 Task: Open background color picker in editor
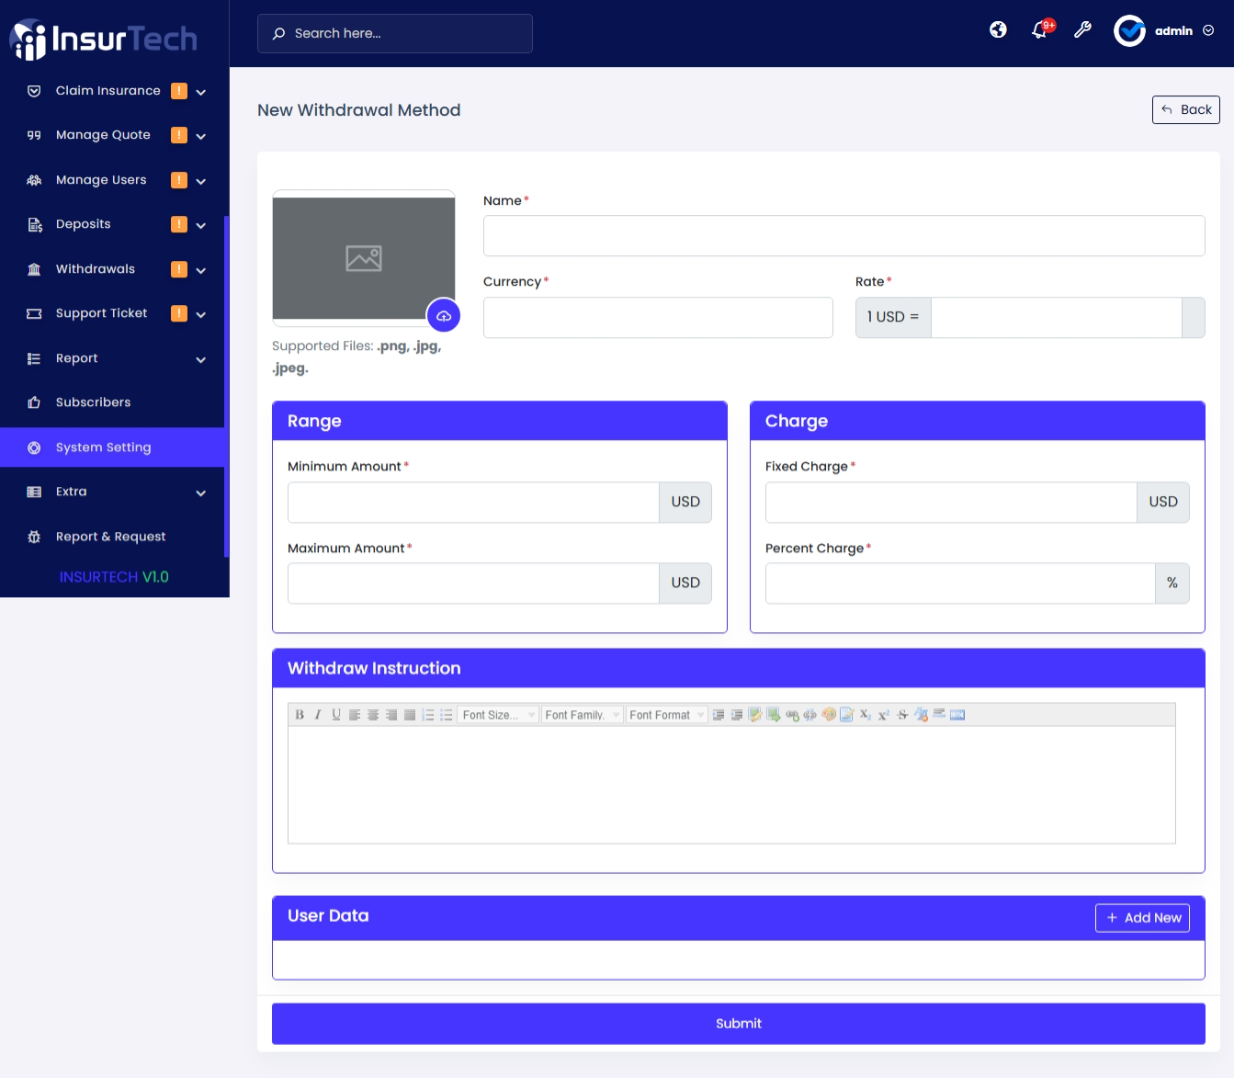(847, 715)
